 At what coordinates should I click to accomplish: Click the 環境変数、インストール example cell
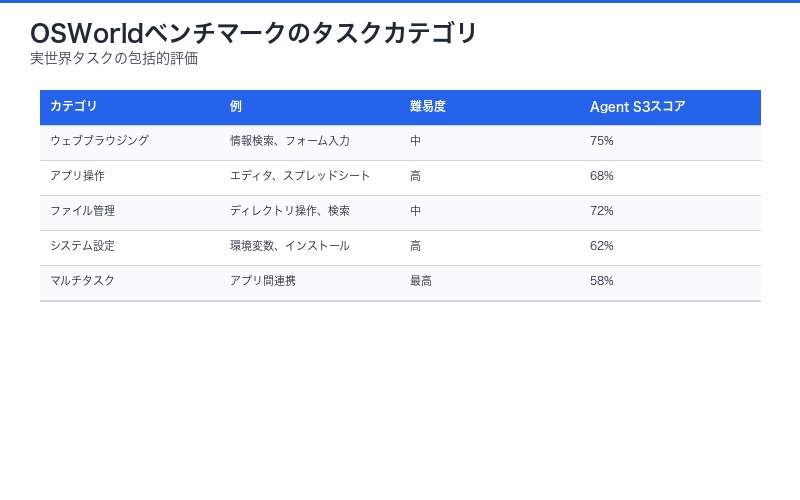(290, 246)
